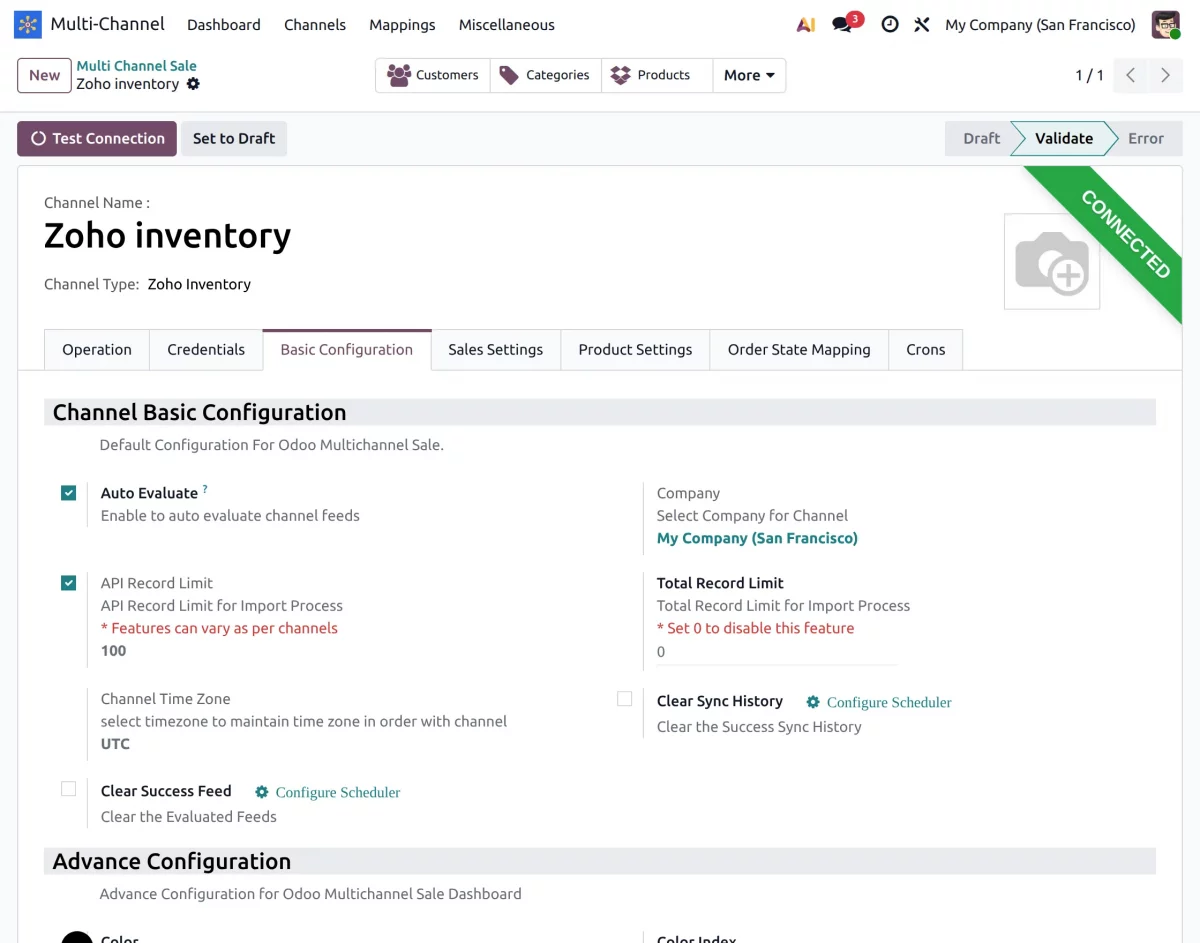Open the Customers smart button
This screenshot has height=943, width=1200.
pyautogui.click(x=433, y=75)
